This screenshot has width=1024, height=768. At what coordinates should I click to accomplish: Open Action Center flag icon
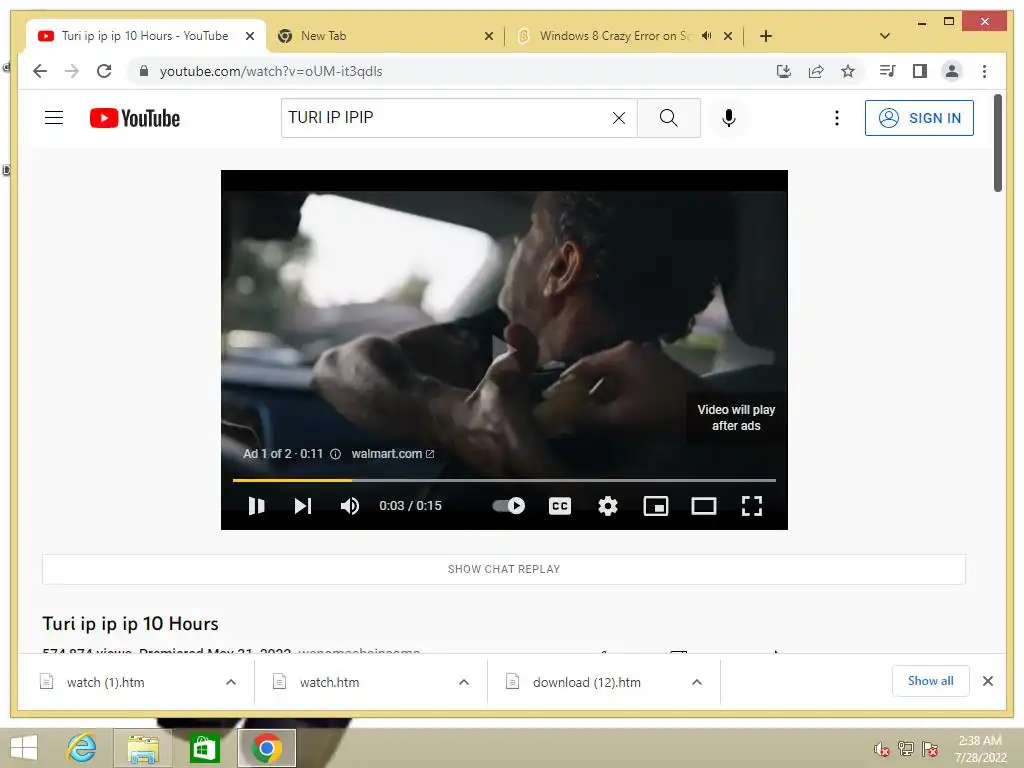pos(930,749)
